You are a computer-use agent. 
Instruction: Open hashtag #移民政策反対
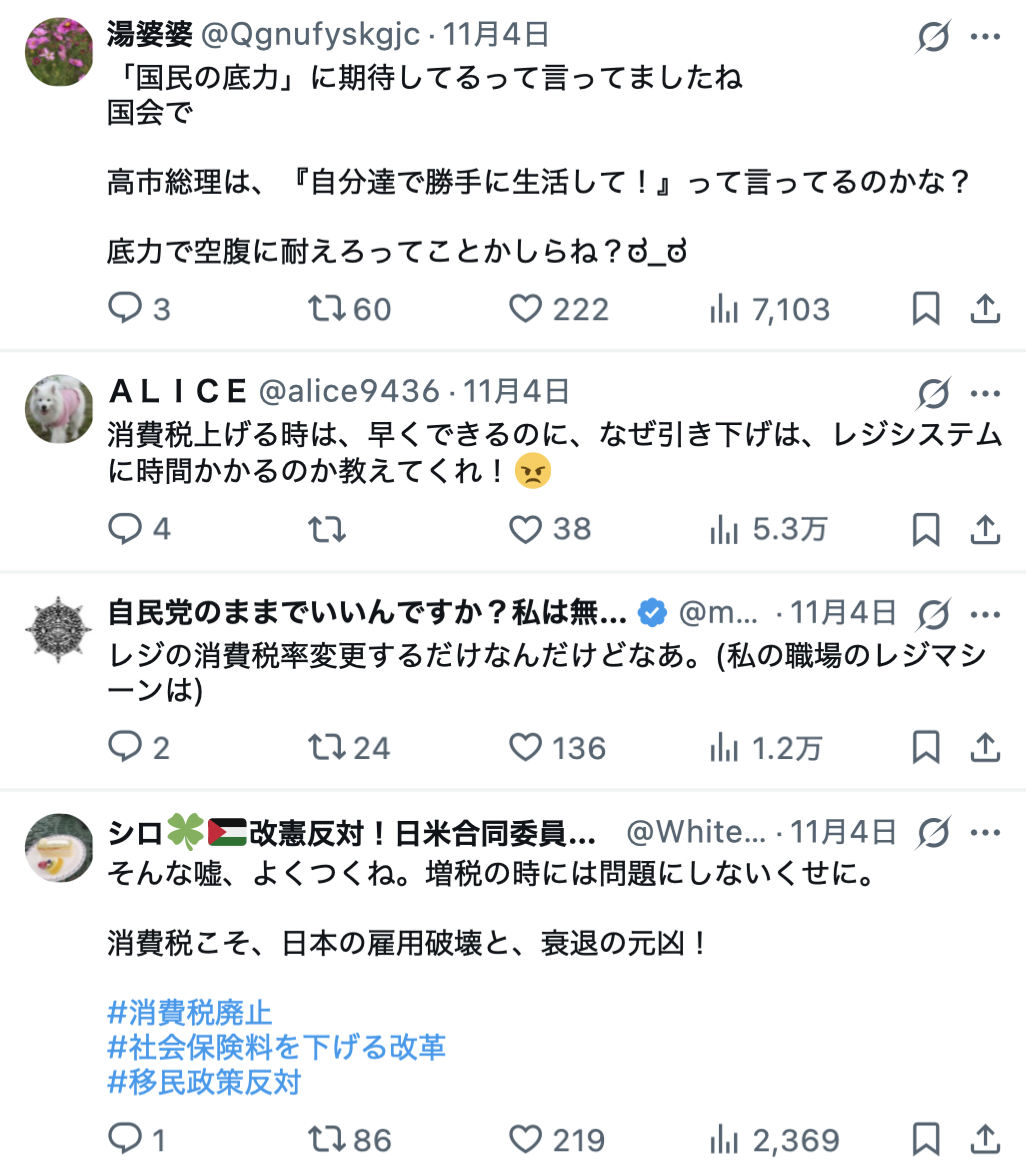click(x=204, y=1081)
